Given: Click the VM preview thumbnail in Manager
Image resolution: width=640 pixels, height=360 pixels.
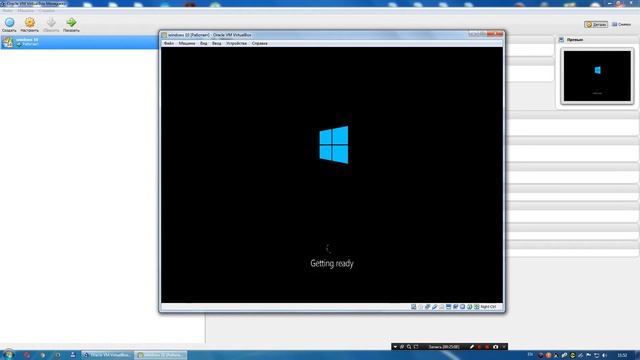Looking at the screenshot, I should 597,76.
